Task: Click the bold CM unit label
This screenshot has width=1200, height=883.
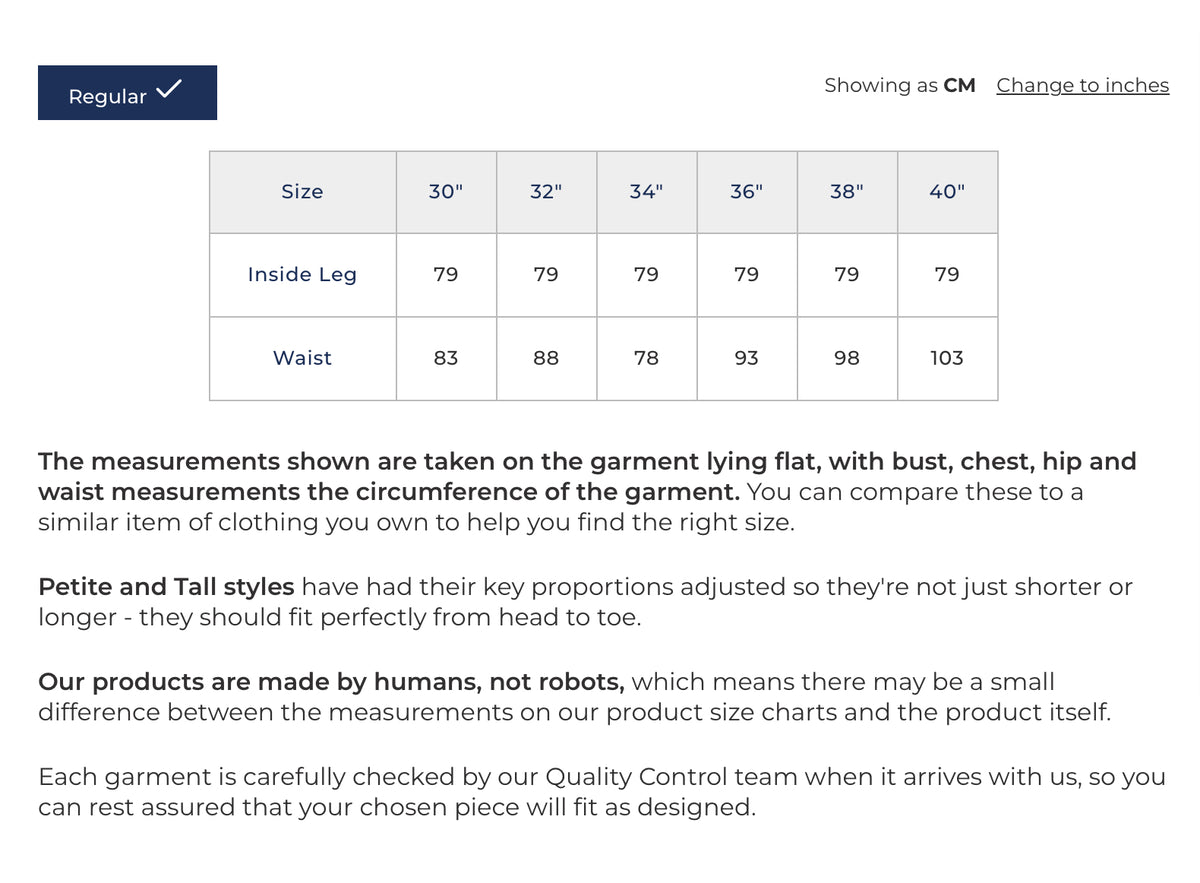Action: (x=959, y=85)
